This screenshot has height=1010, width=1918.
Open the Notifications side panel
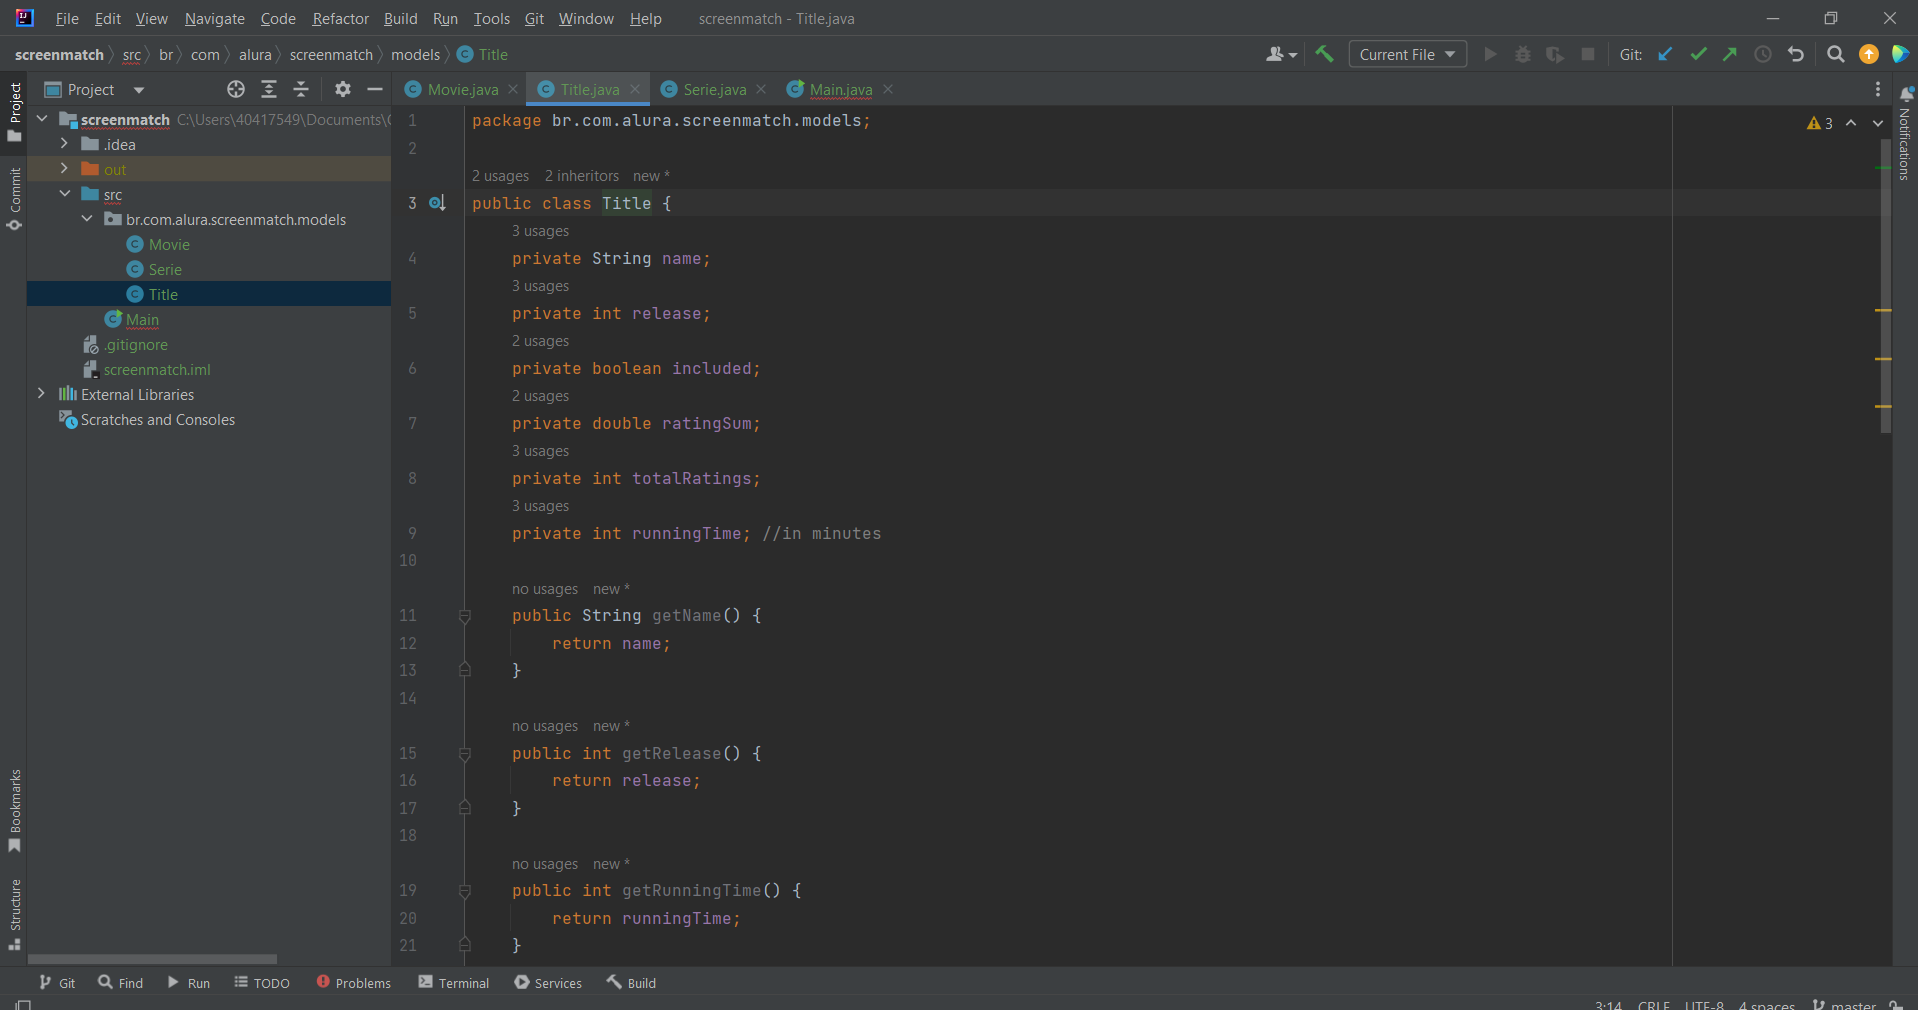(1905, 133)
